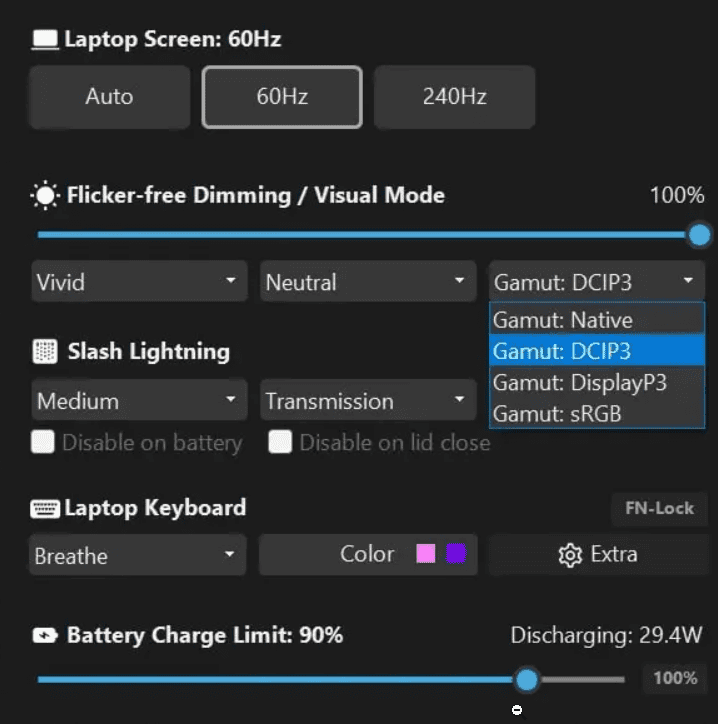Open the keyboard Color button
The height and width of the screenshot is (724, 718).
click(x=368, y=555)
